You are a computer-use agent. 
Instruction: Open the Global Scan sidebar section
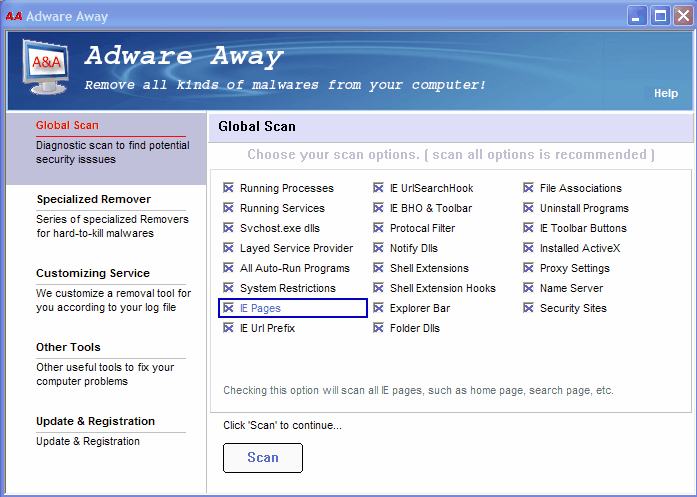(x=67, y=125)
